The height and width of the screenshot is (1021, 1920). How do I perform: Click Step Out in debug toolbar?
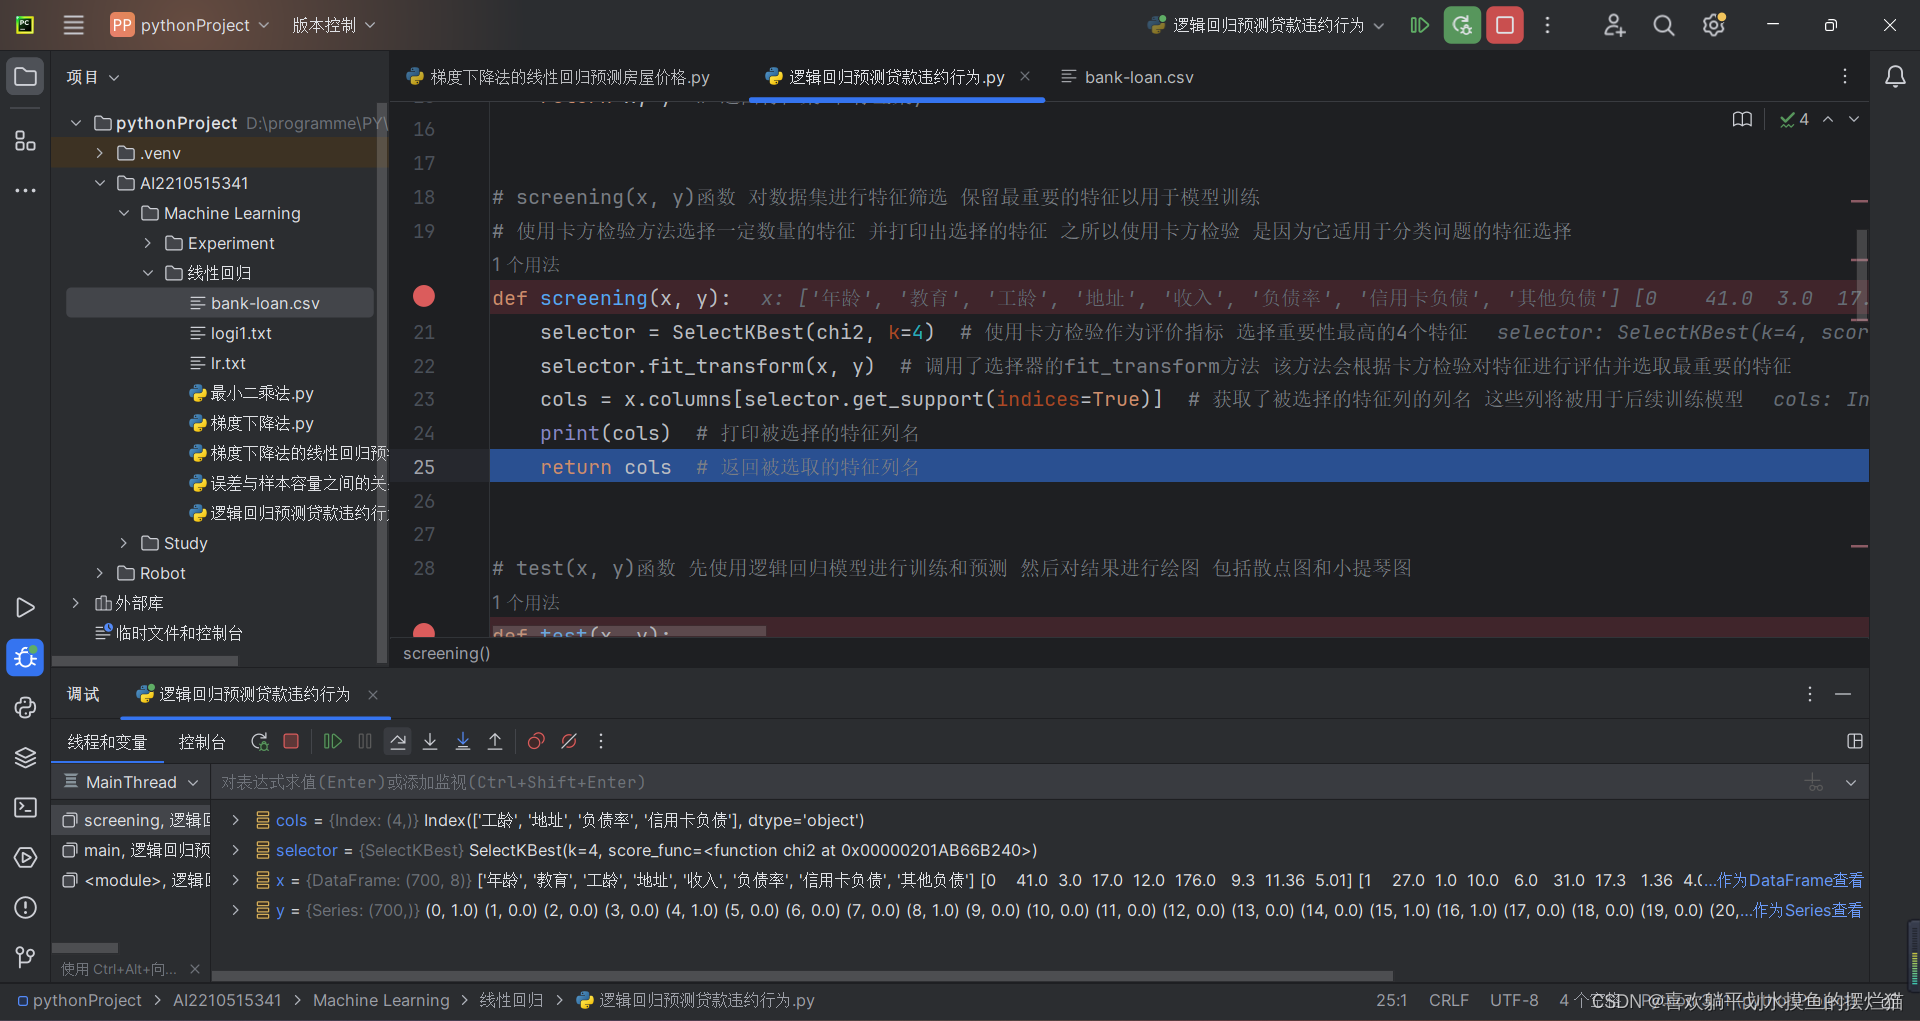[x=495, y=742]
